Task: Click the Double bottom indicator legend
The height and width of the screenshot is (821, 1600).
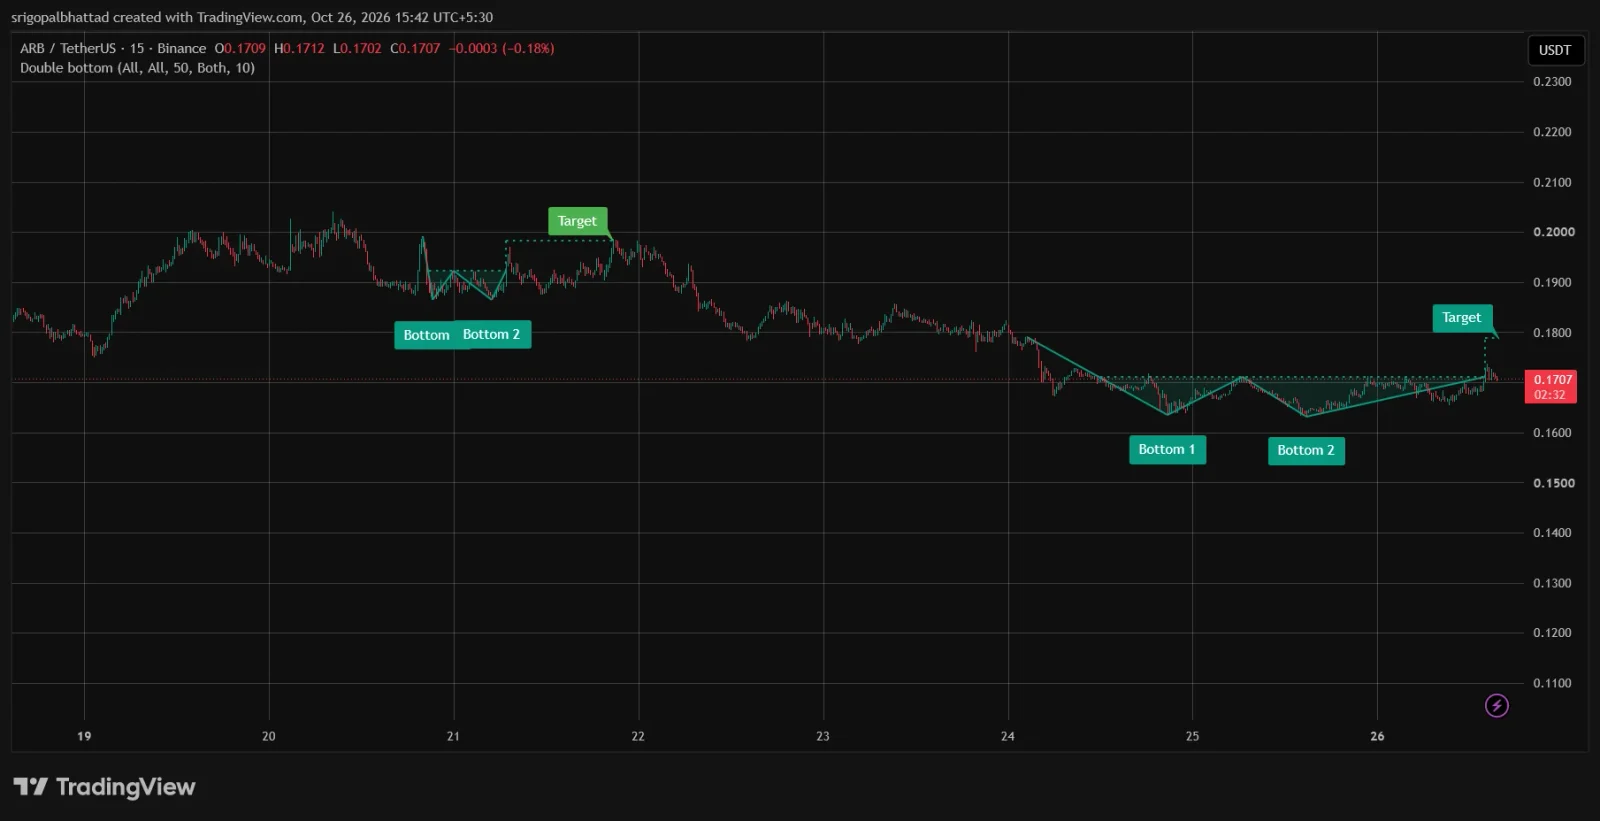Action: pyautogui.click(x=137, y=68)
